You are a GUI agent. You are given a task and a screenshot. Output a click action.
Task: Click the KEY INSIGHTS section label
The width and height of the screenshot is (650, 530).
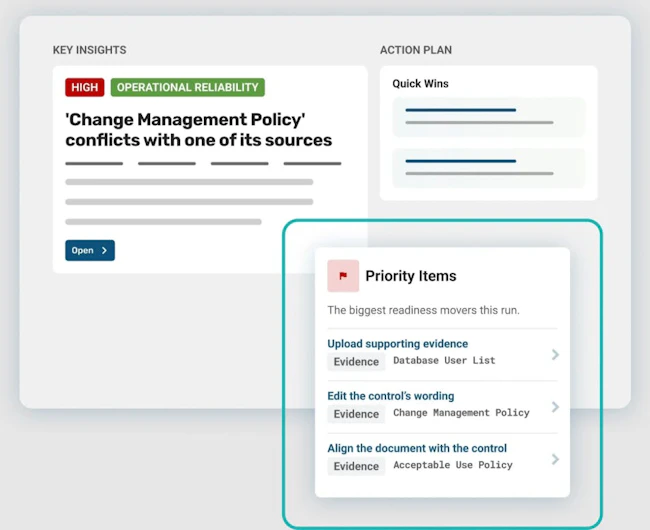click(x=90, y=50)
